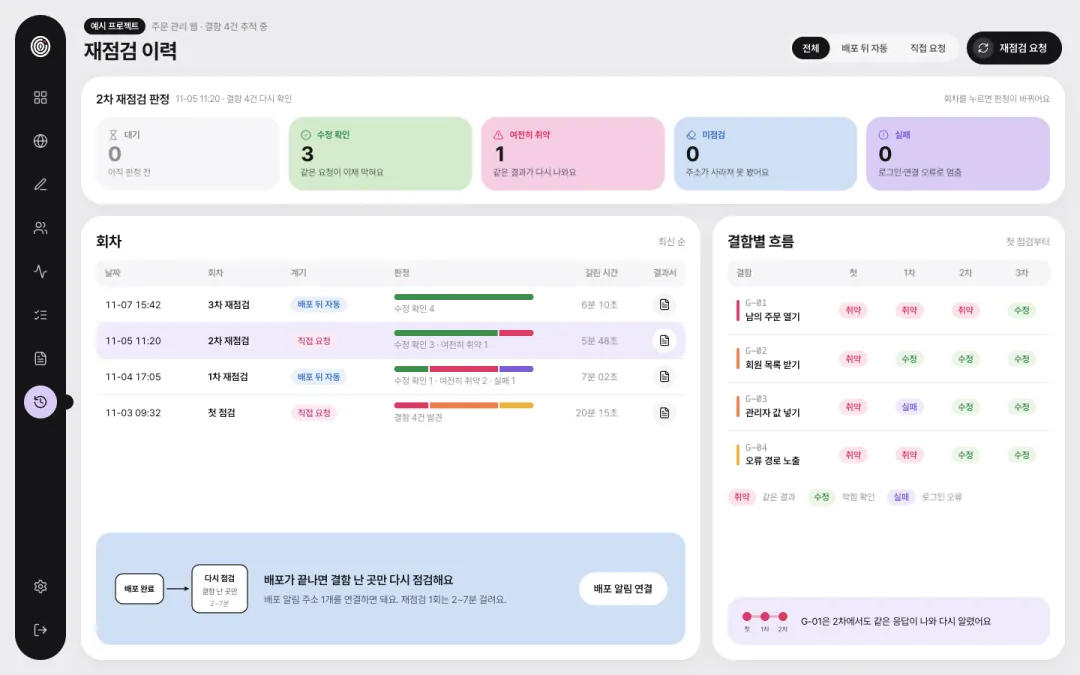Open report for 첫 점검 row

coord(665,413)
